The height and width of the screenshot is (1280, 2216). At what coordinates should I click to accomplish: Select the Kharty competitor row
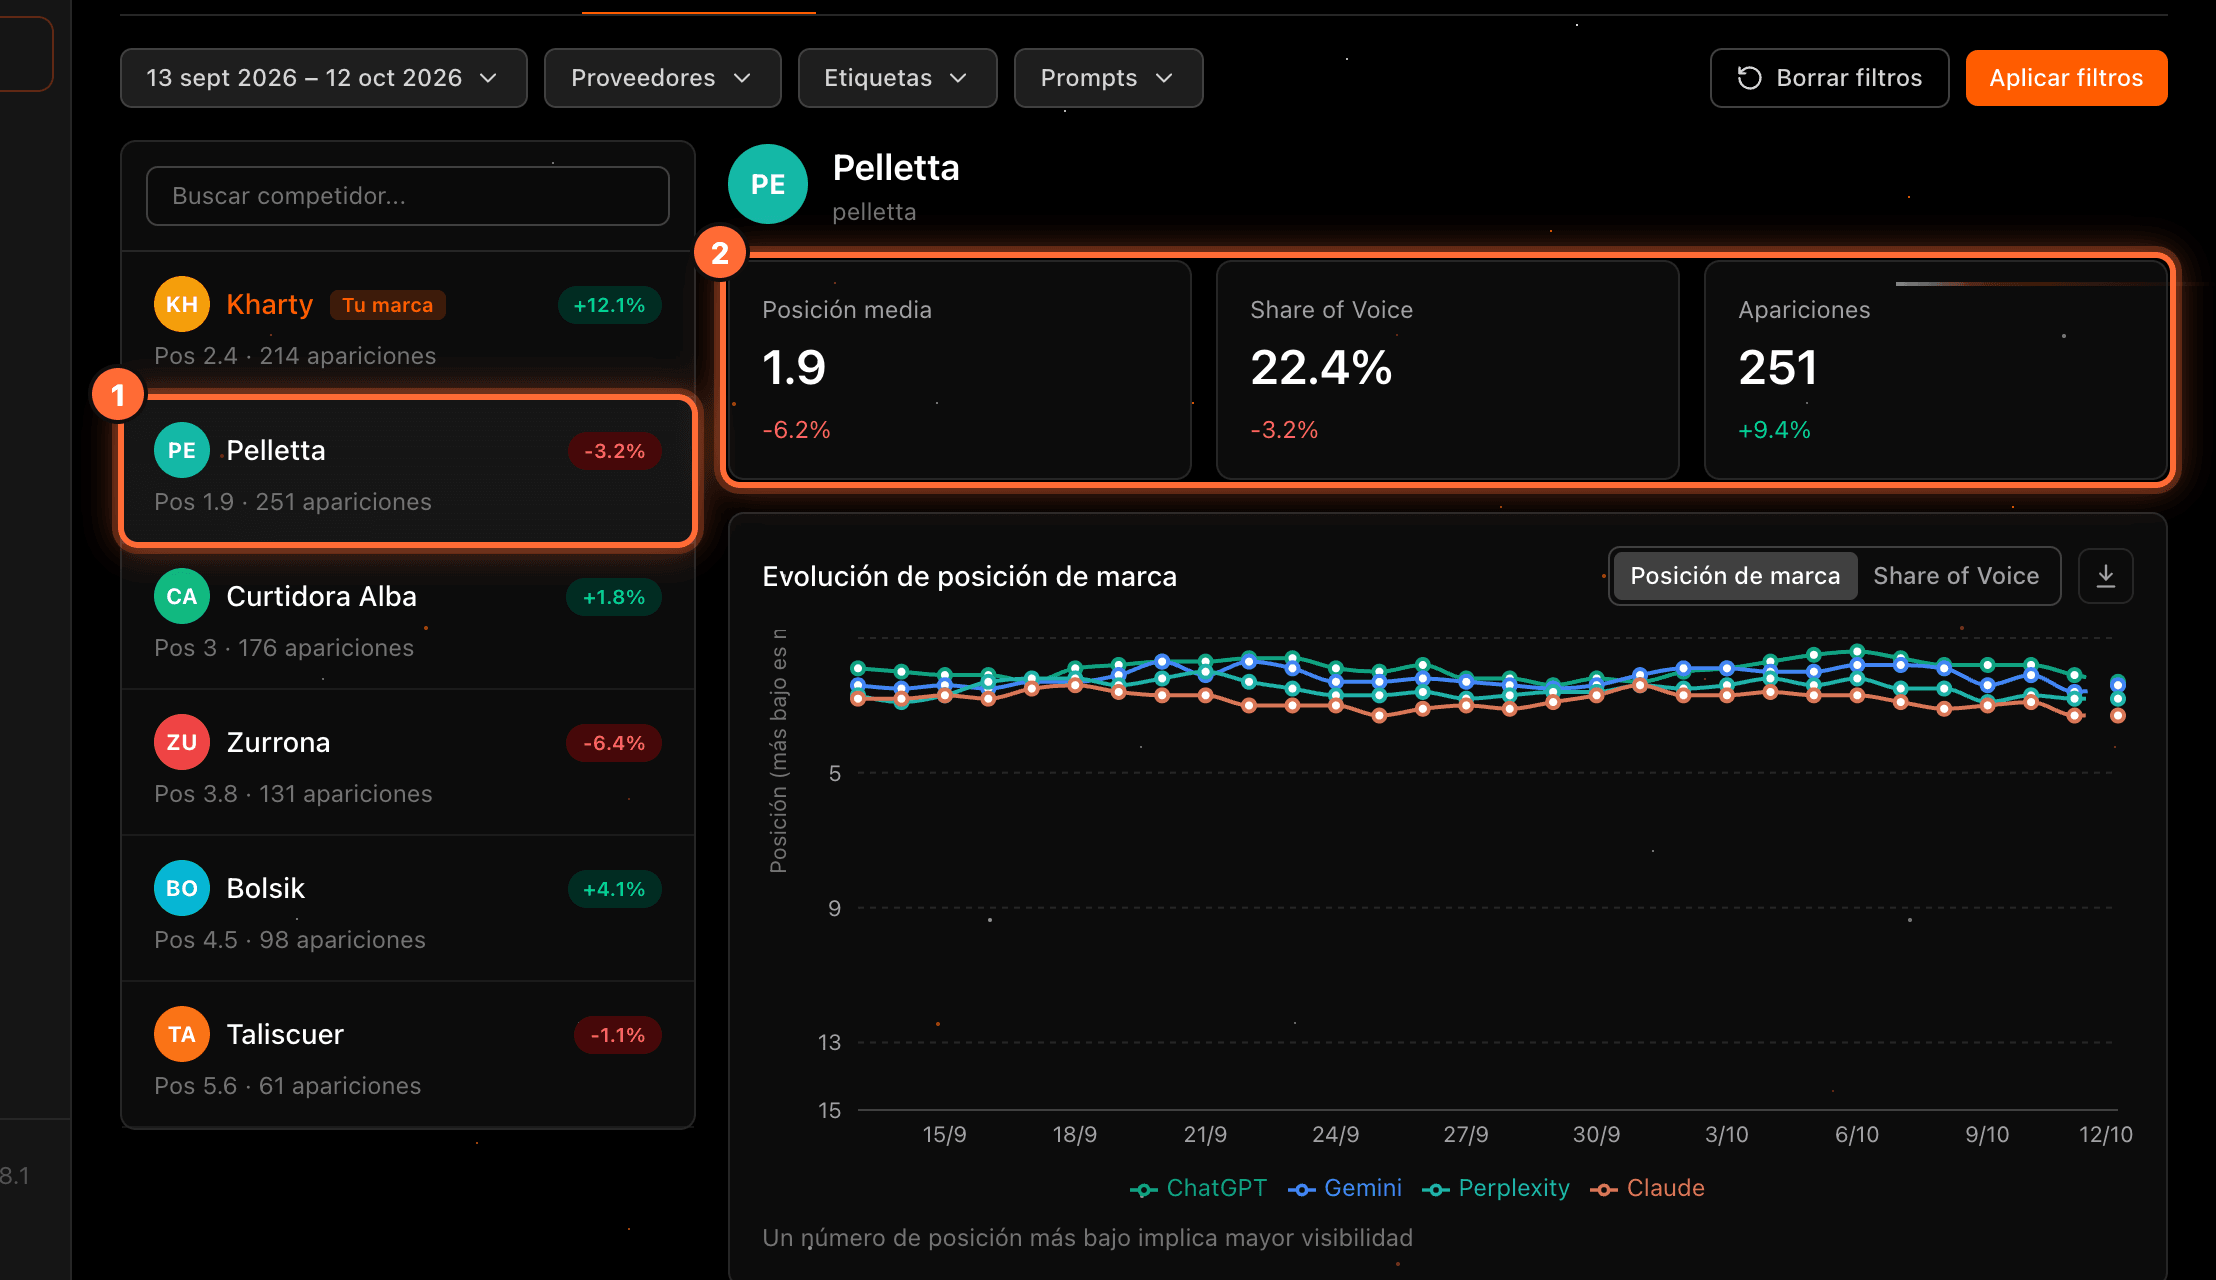(407, 324)
